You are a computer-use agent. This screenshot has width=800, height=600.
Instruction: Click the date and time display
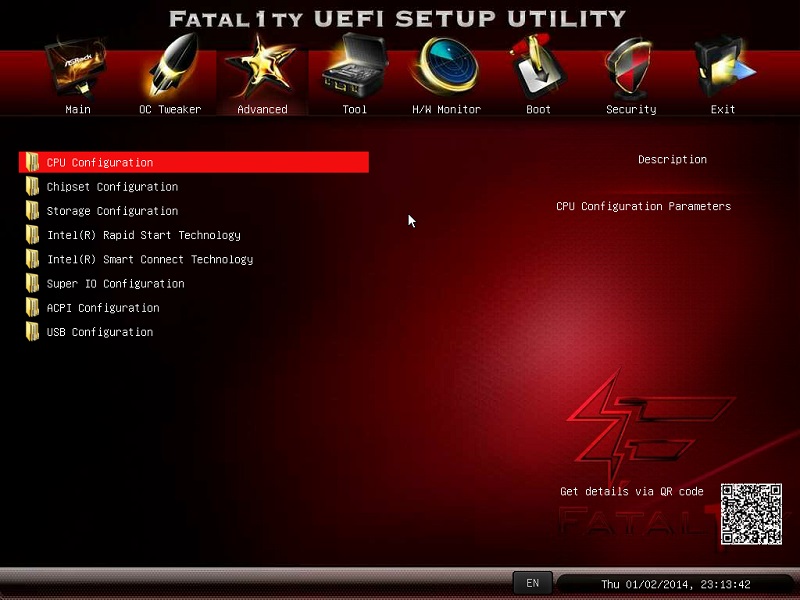676,584
